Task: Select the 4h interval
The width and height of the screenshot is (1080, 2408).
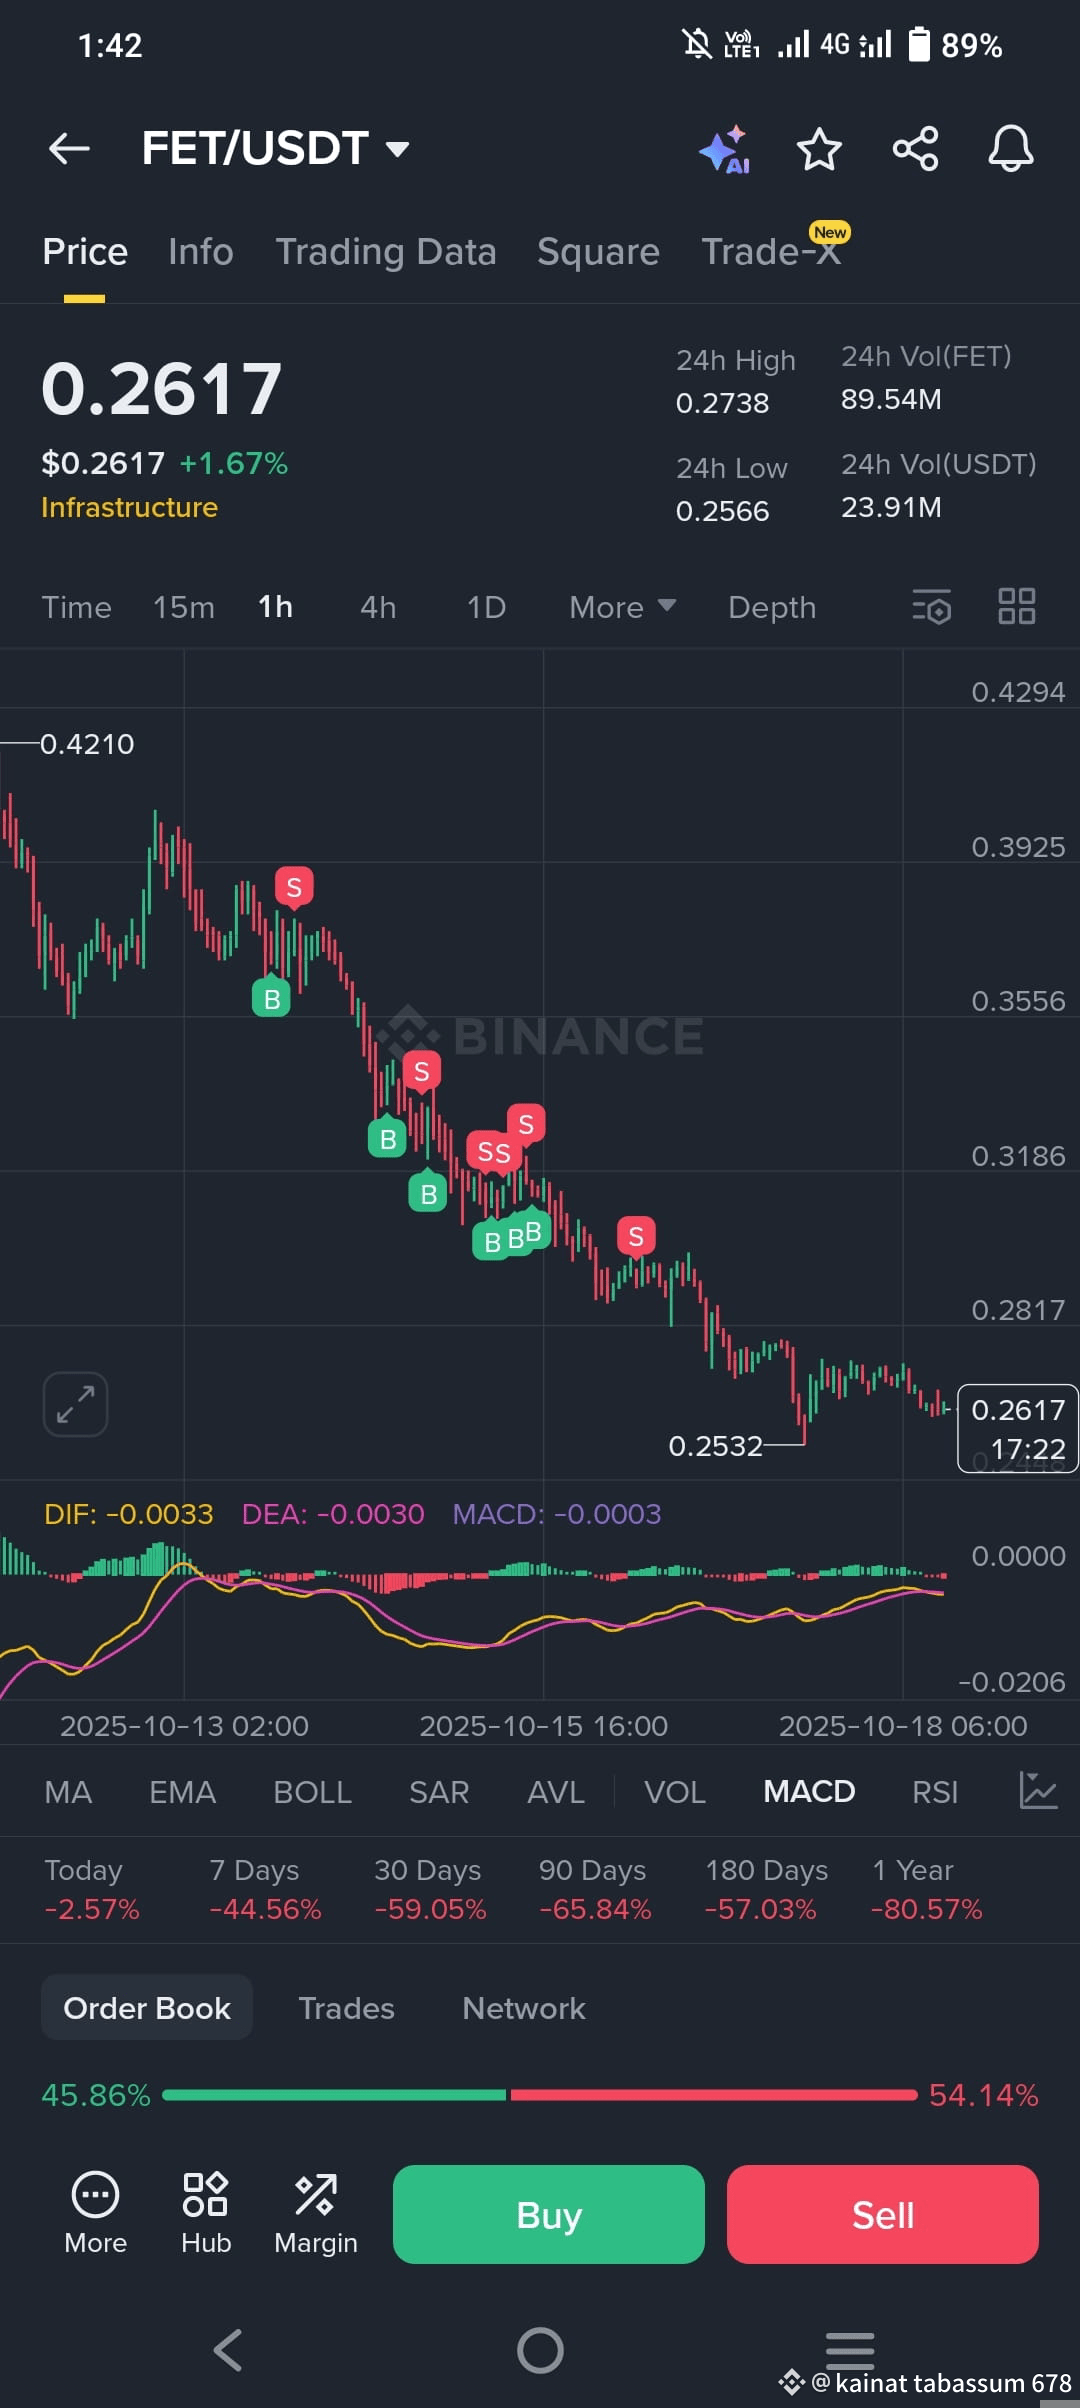Action: coord(378,607)
